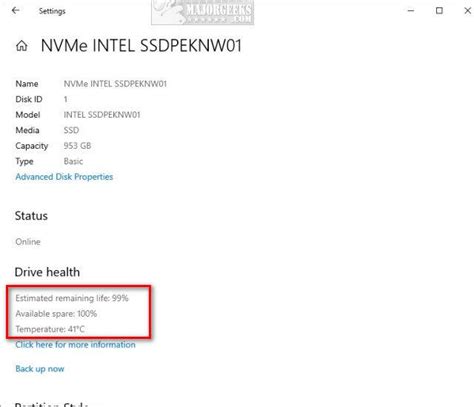Select the Capacity value 953 GB
This screenshot has width=474, height=407.
pyautogui.click(x=77, y=146)
